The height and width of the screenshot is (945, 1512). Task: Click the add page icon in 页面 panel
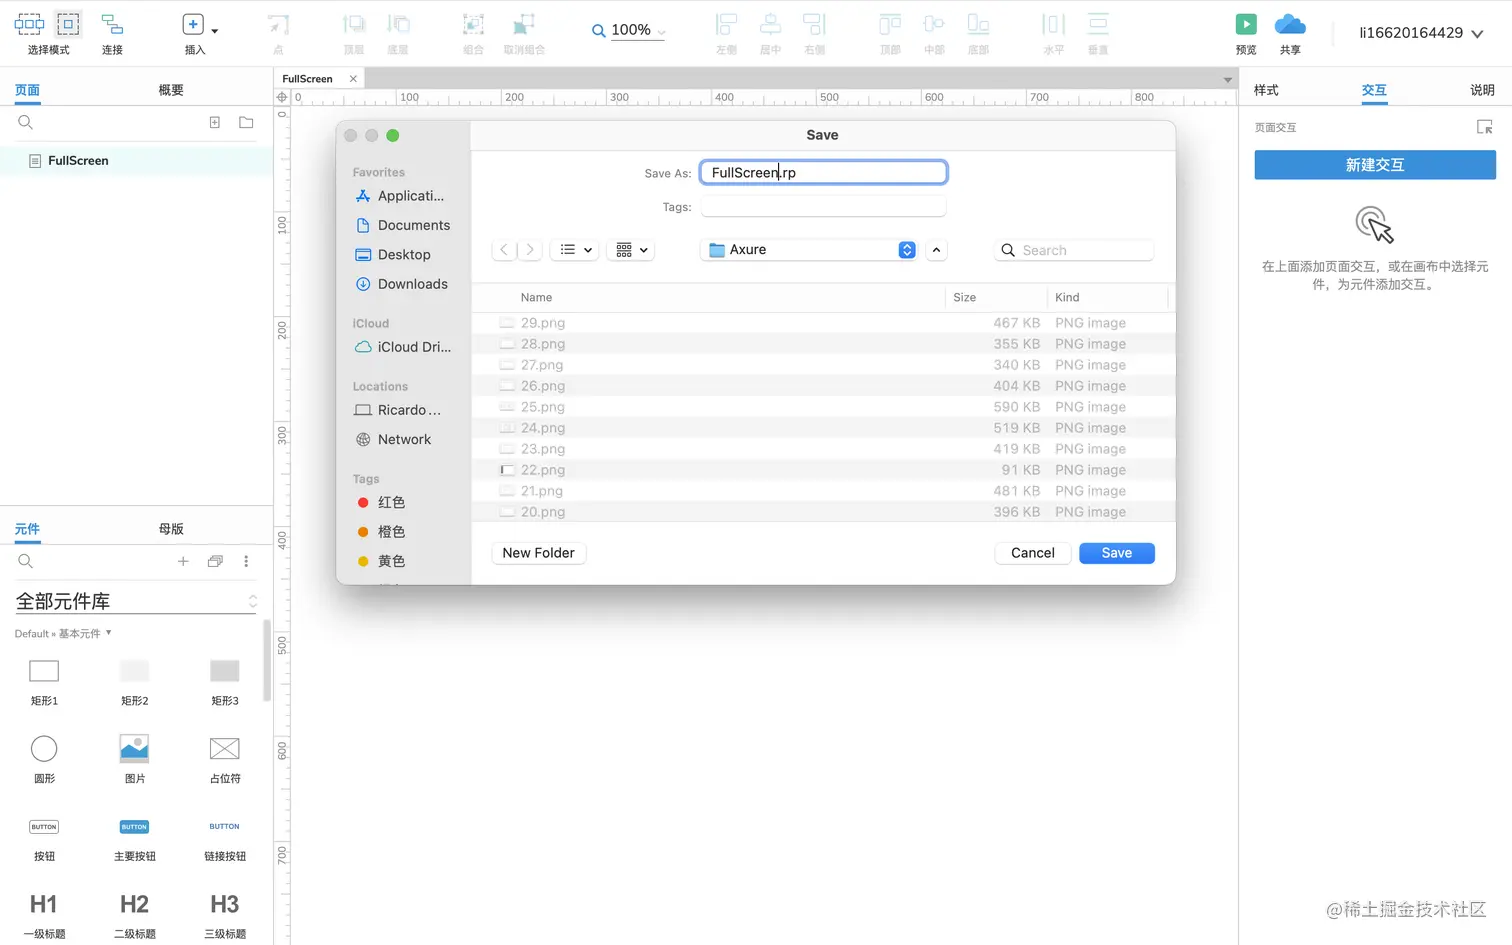pos(214,122)
